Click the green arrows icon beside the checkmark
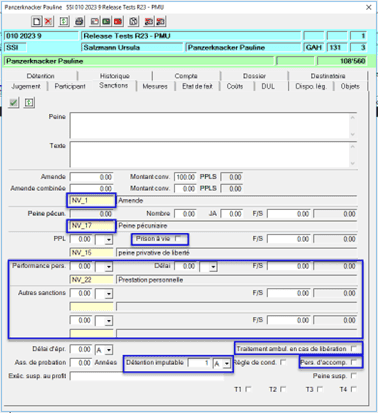This screenshot has height=413, width=378. (29, 103)
